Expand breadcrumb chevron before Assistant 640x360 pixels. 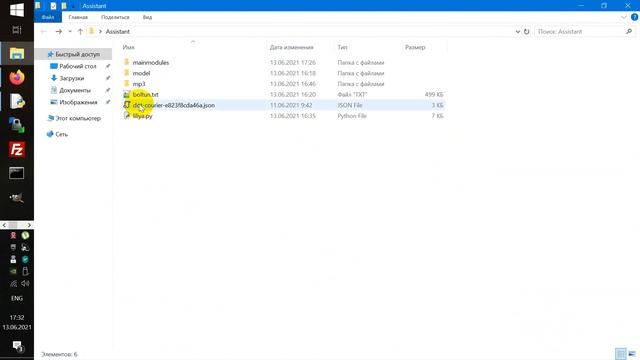pyautogui.click(x=100, y=31)
